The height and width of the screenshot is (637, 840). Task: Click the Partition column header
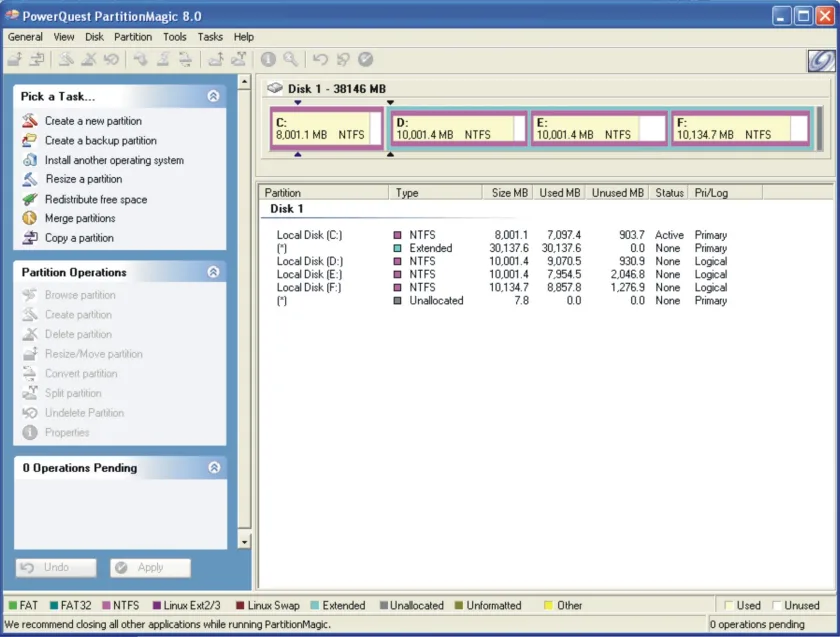pos(324,192)
